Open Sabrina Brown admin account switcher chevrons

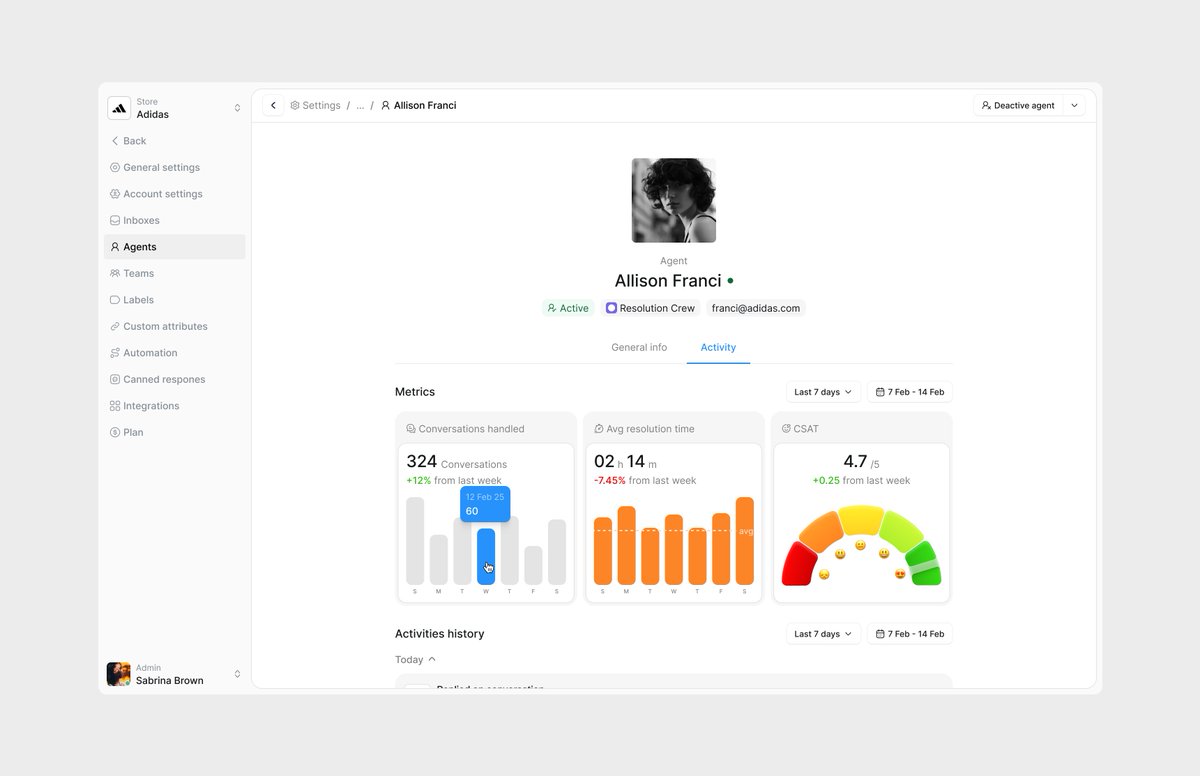(237, 674)
